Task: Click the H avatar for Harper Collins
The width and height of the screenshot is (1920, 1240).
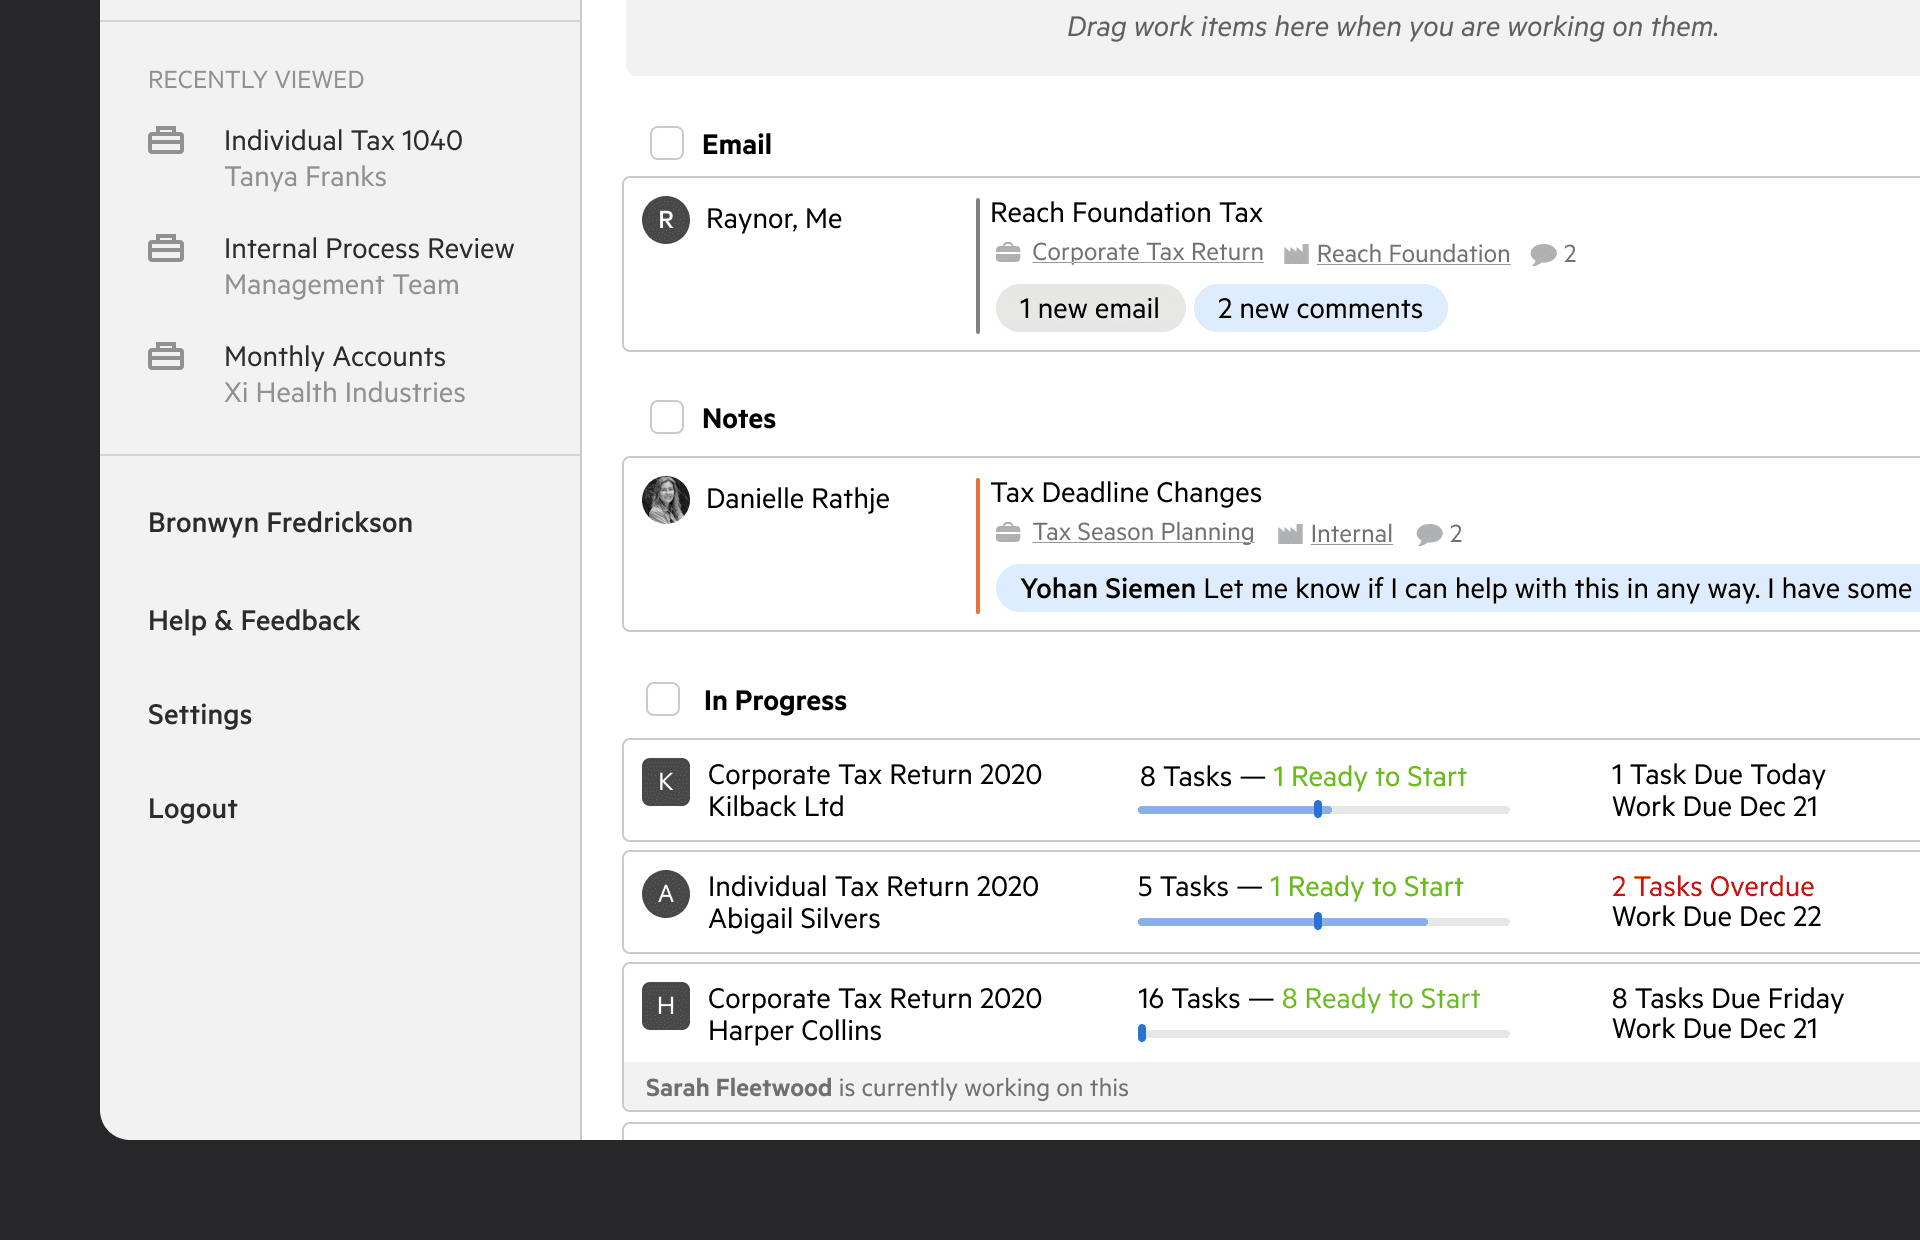Action: tap(666, 1006)
